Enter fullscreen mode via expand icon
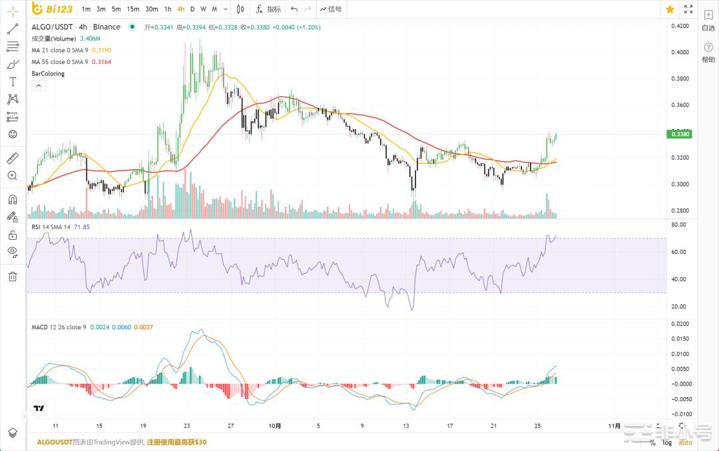Image resolution: width=719 pixels, height=451 pixels. click(688, 9)
